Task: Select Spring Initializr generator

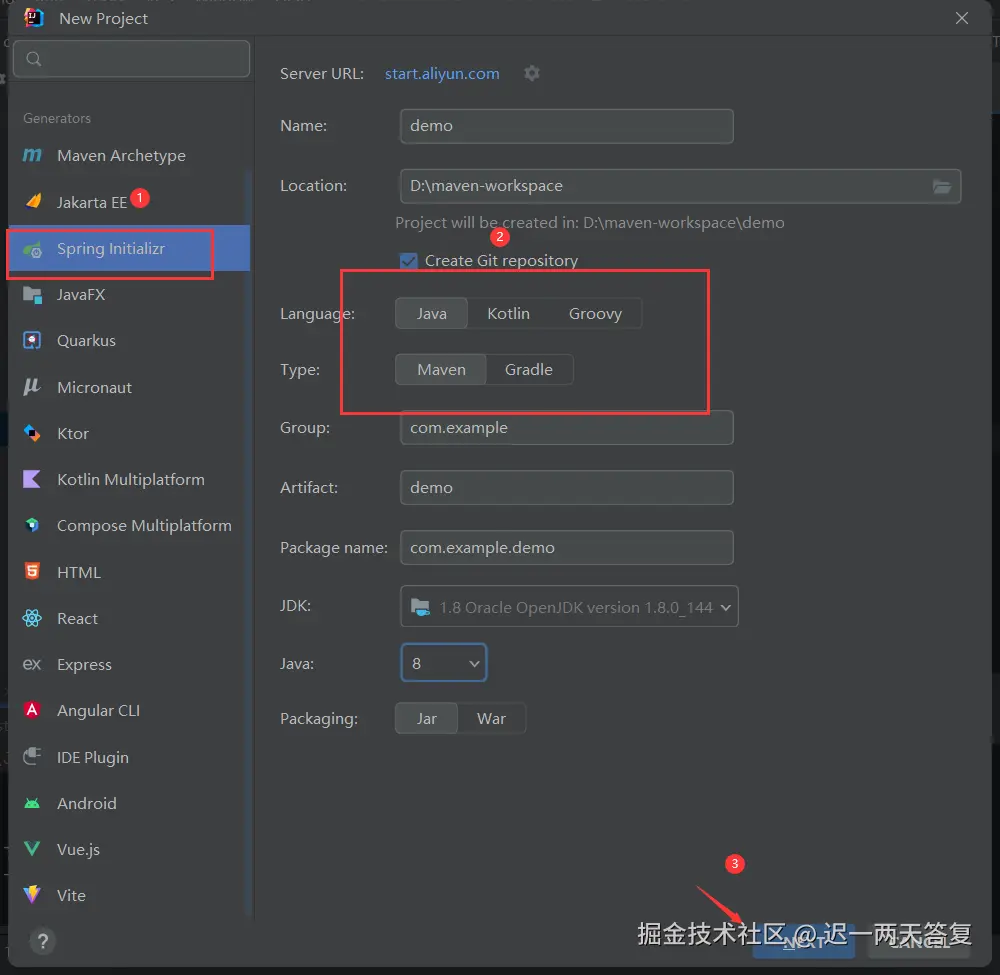Action: pos(129,248)
